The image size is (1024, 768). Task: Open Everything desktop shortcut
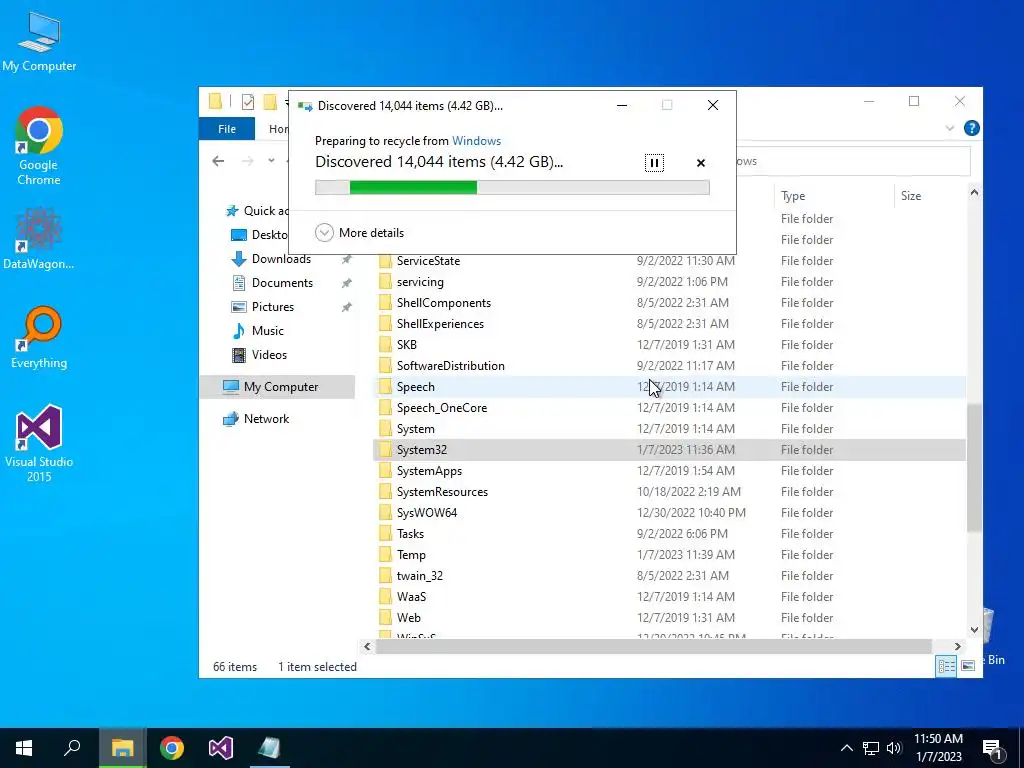39,337
